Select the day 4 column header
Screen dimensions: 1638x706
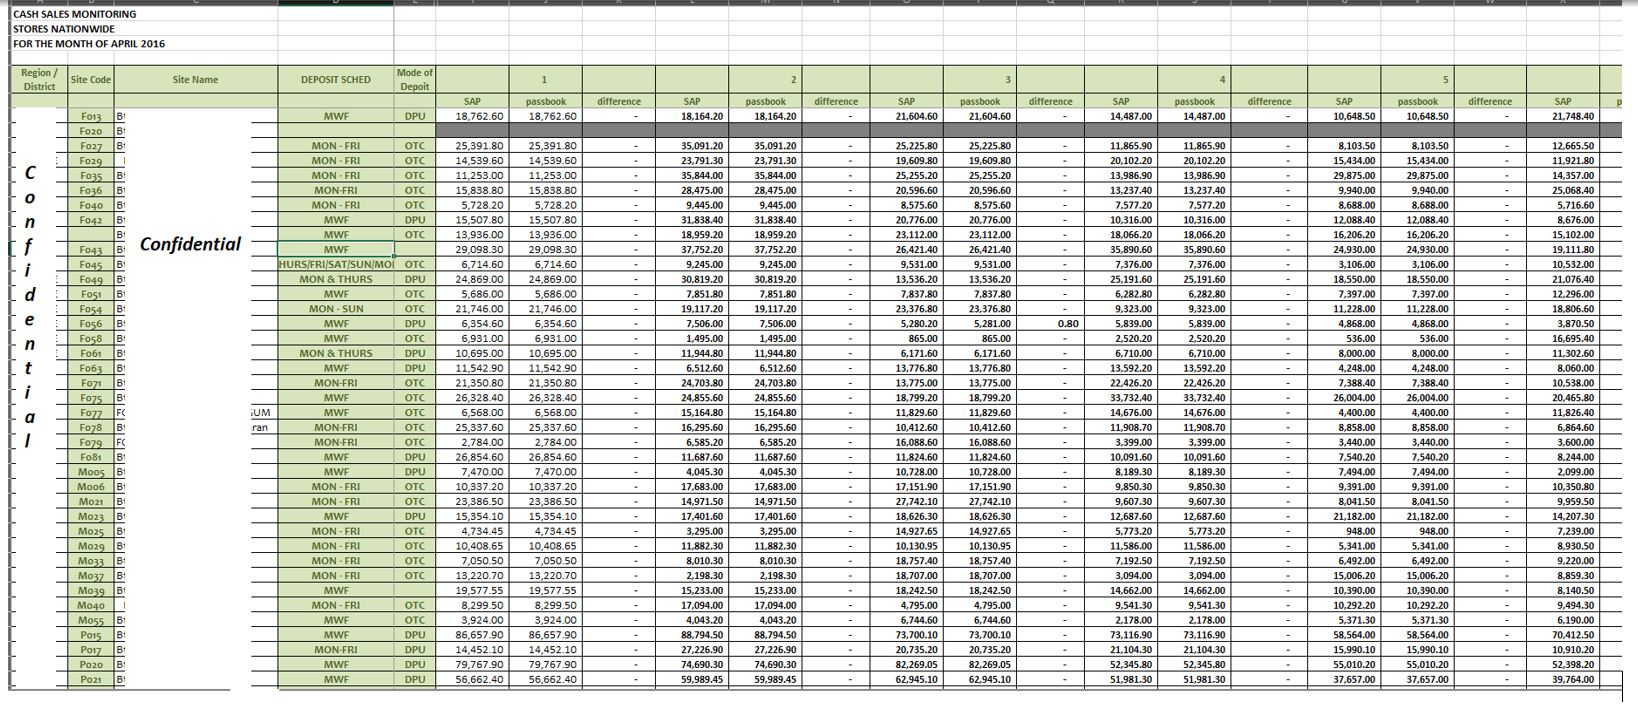point(1194,80)
